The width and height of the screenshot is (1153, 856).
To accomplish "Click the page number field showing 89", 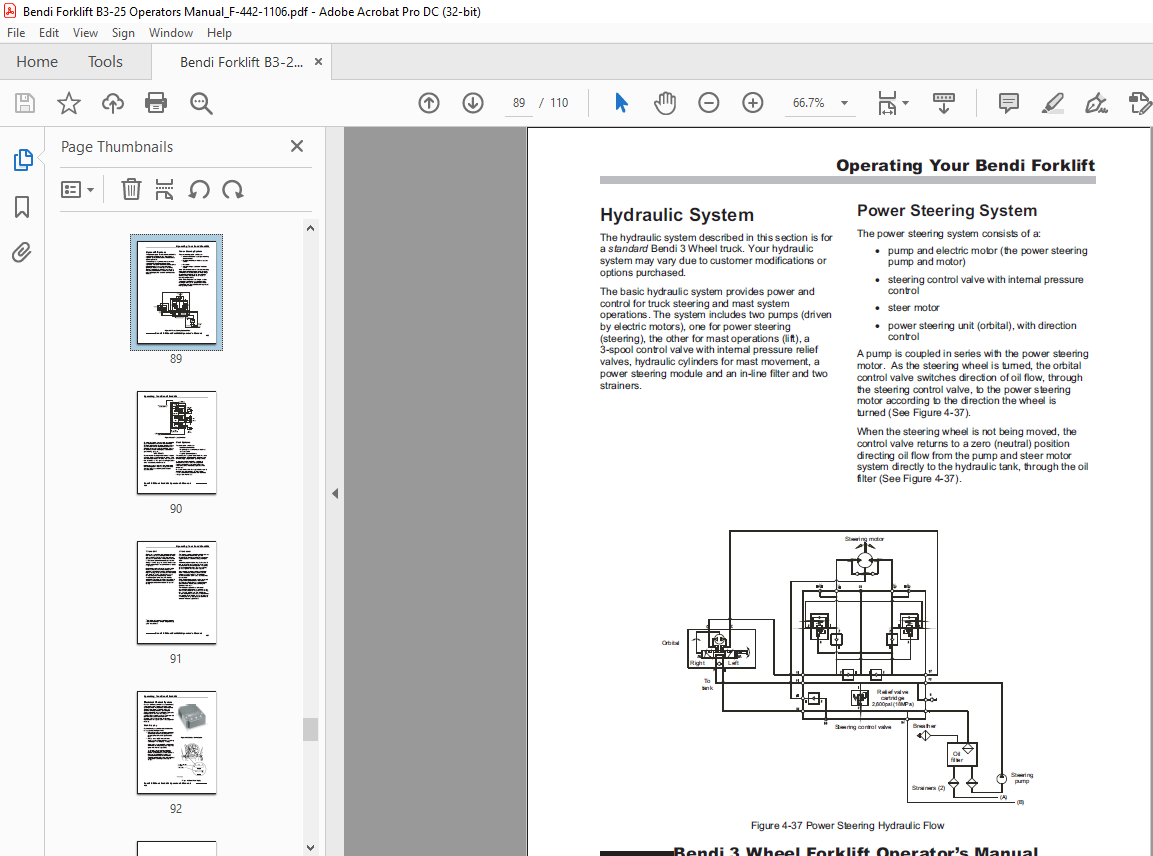I will pos(519,103).
